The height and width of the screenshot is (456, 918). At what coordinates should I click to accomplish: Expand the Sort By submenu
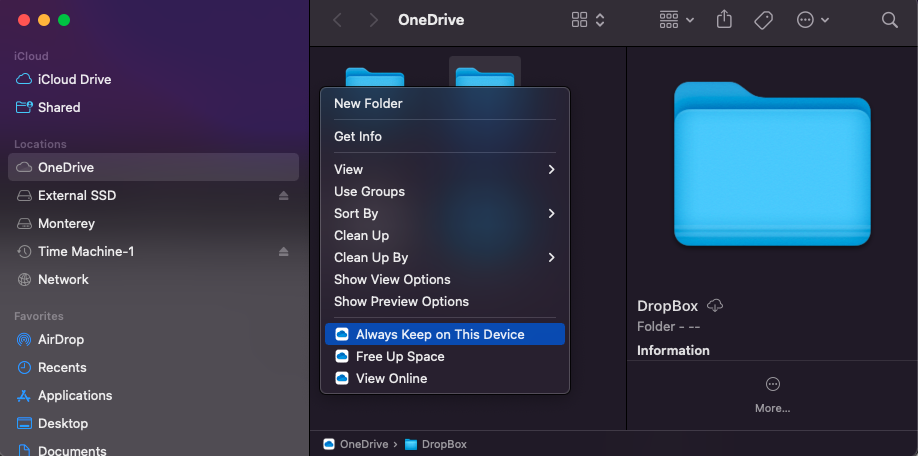[x=445, y=213]
